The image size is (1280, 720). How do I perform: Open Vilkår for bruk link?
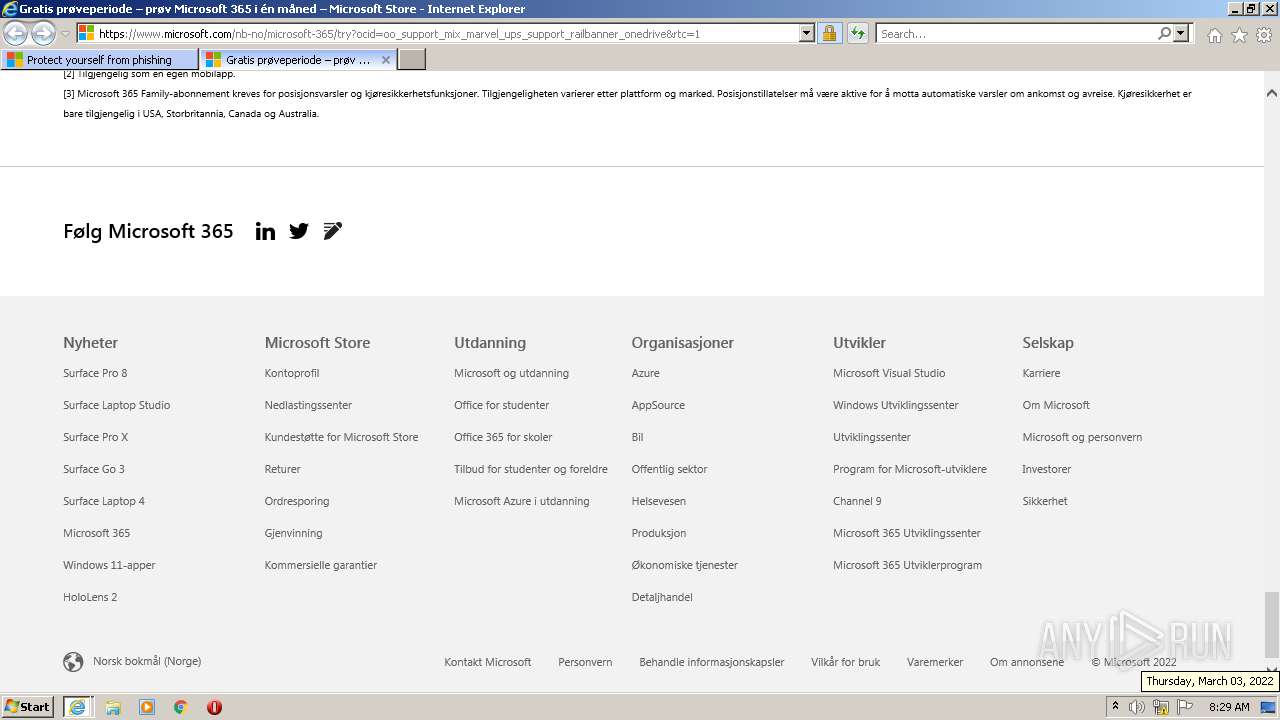845,662
